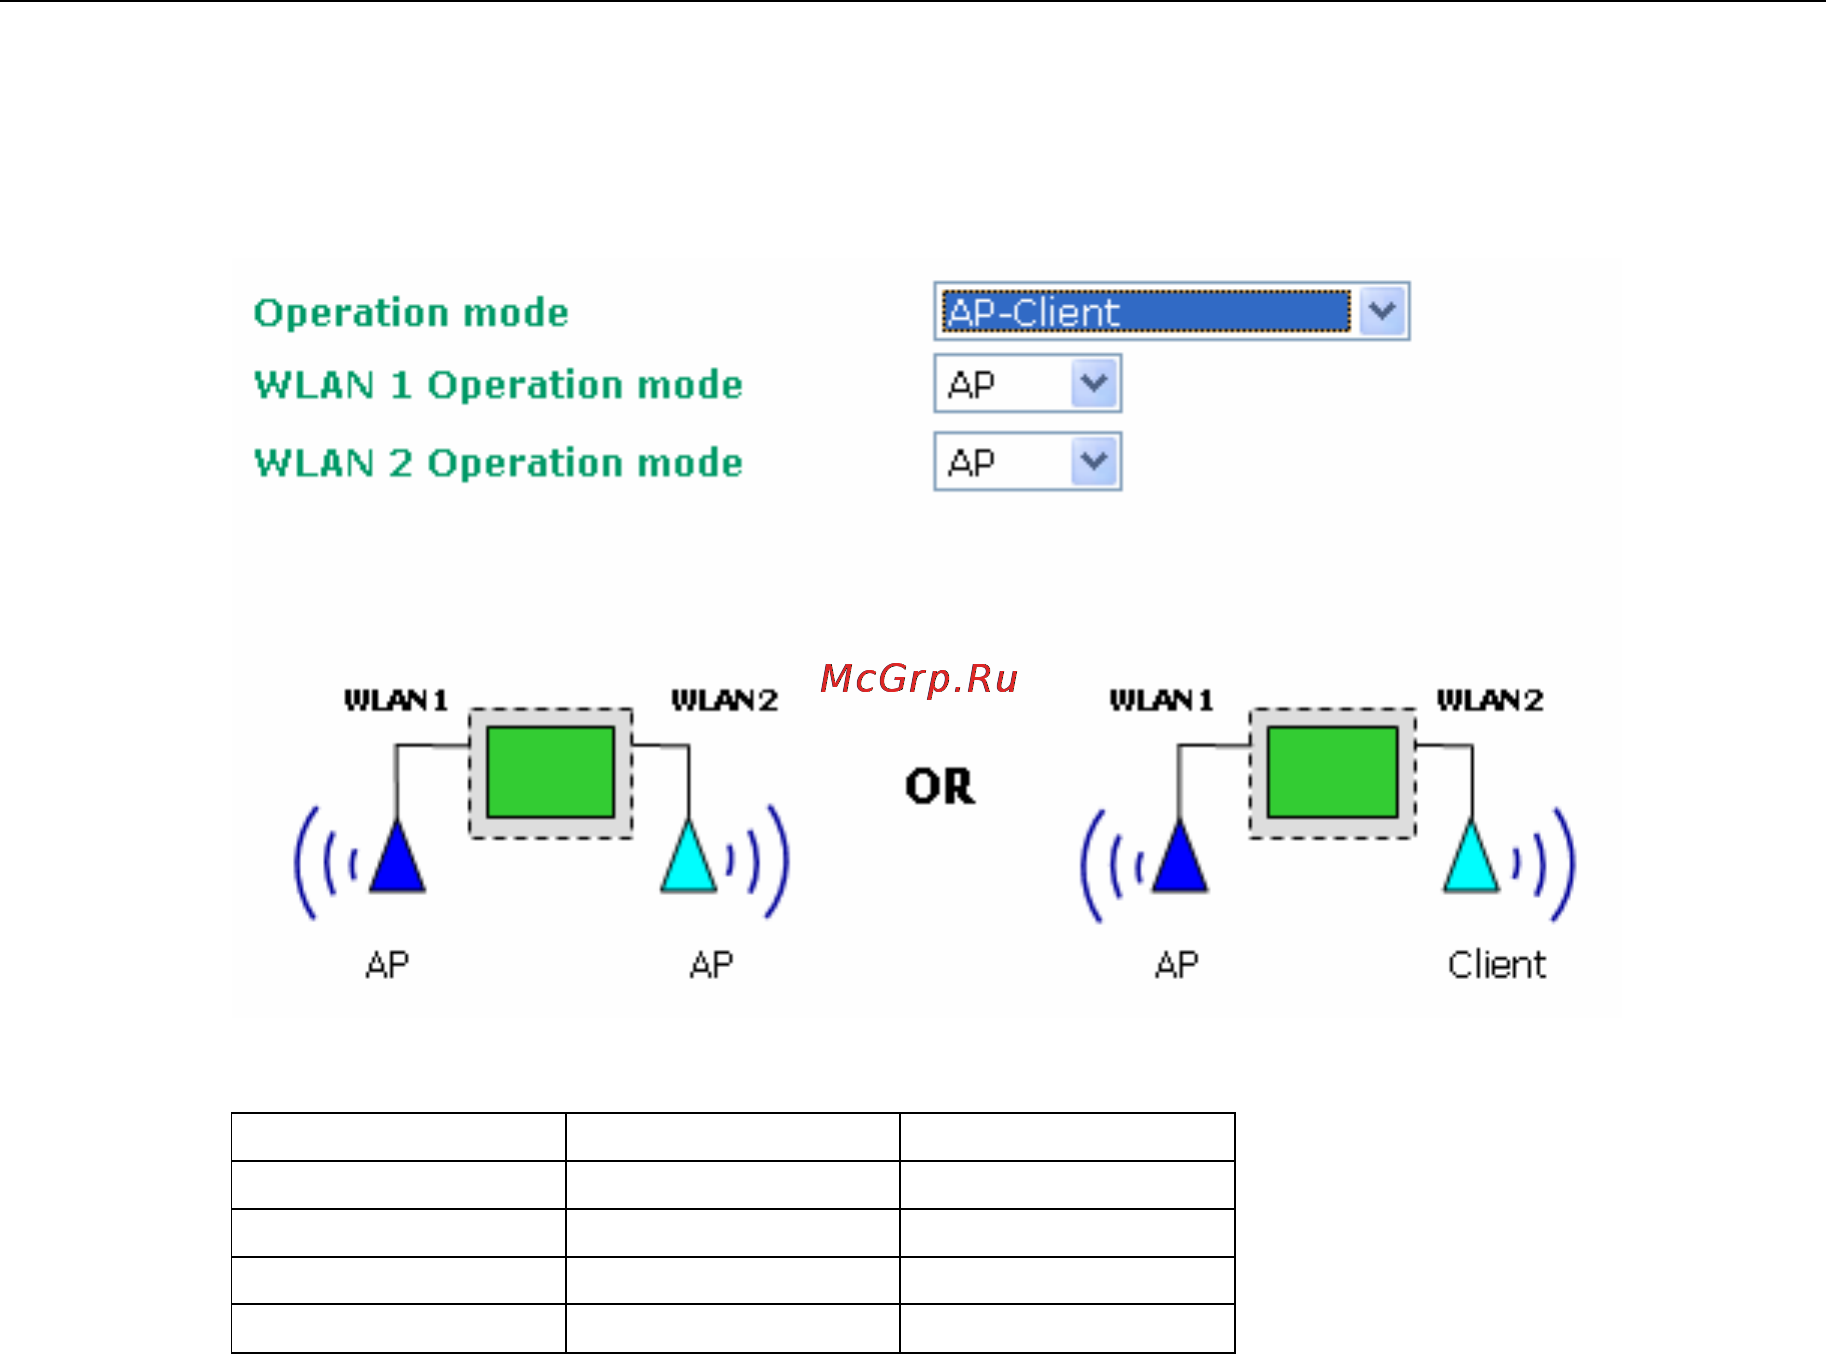Screen dimensions: 1826x1354
Task: Click the OR text between the diagrams
Action: click(x=939, y=786)
